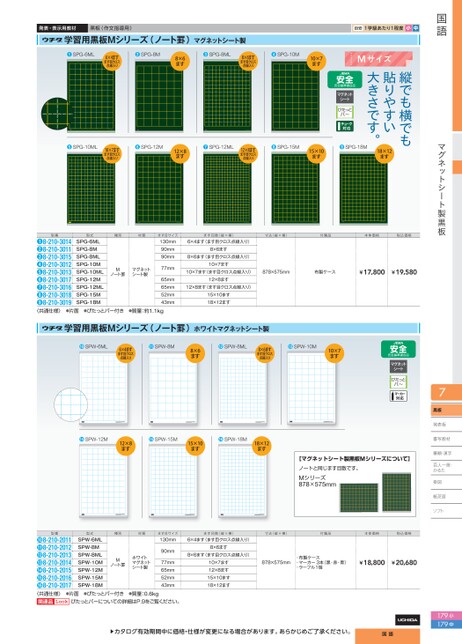
Task: Click the orange 10×7ます badge on SPG-10M
Action: (316, 61)
